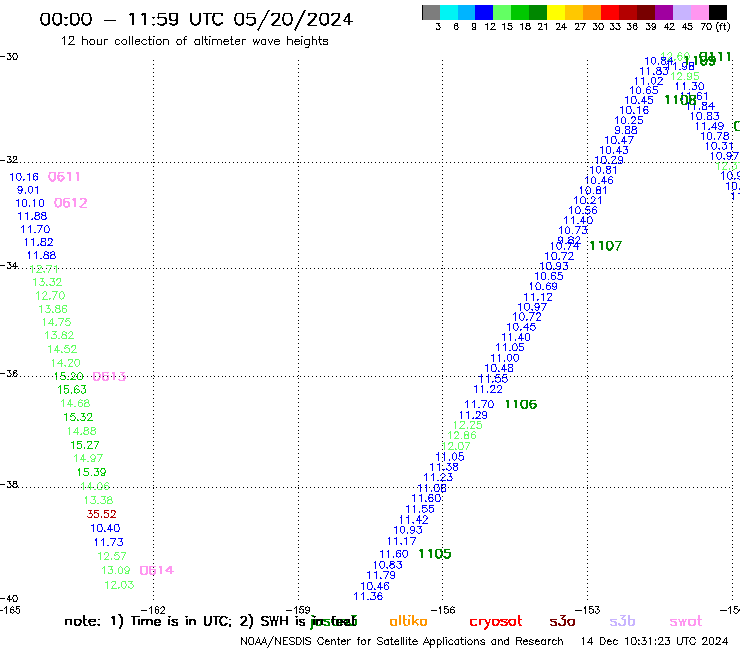Select the pink 45–70 ft legend swatch

[x=699, y=12]
